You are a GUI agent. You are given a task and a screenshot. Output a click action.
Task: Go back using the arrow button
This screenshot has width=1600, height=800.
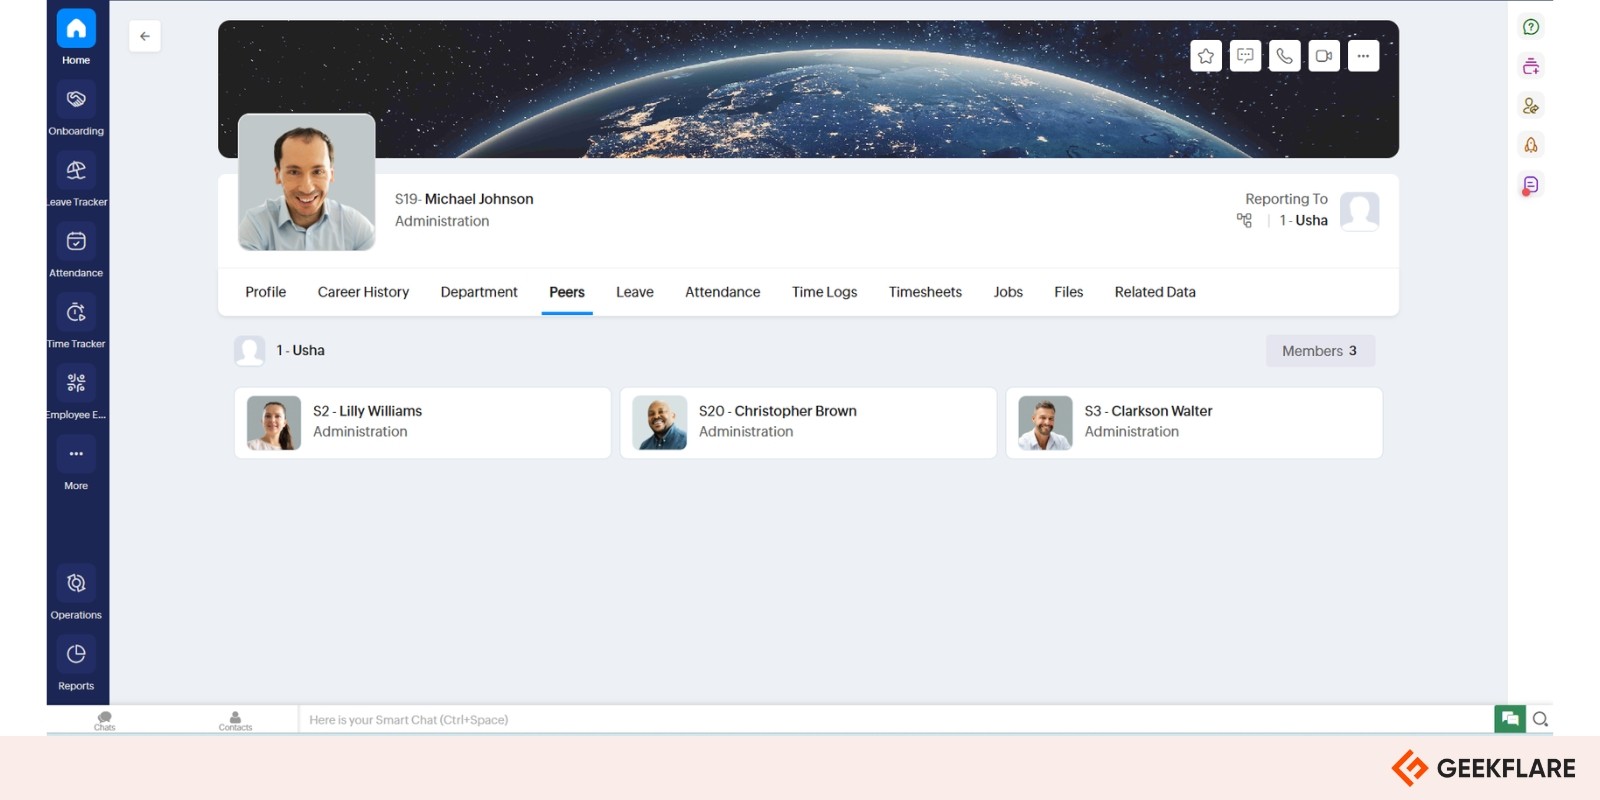pyautogui.click(x=145, y=36)
